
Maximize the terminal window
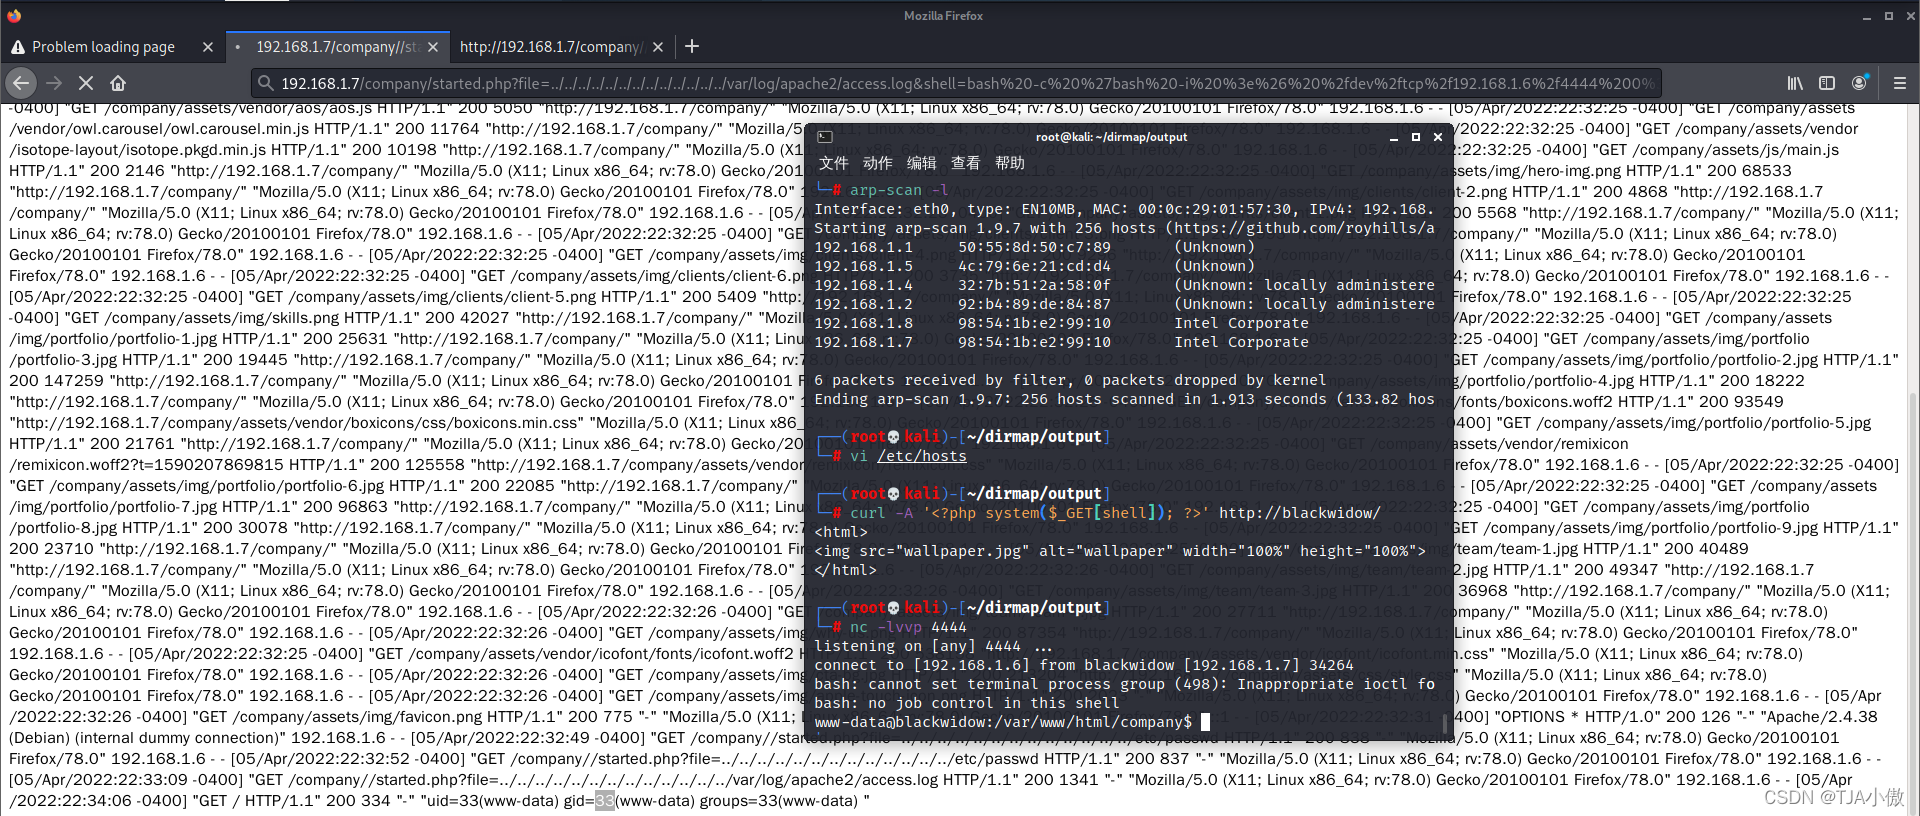(x=1416, y=137)
